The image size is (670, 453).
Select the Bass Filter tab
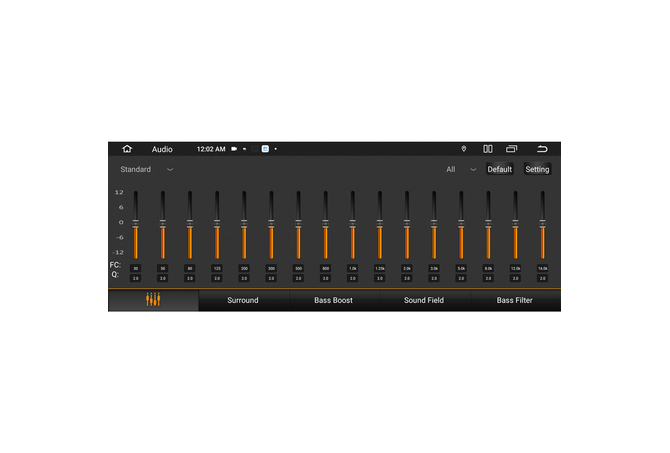tap(514, 300)
